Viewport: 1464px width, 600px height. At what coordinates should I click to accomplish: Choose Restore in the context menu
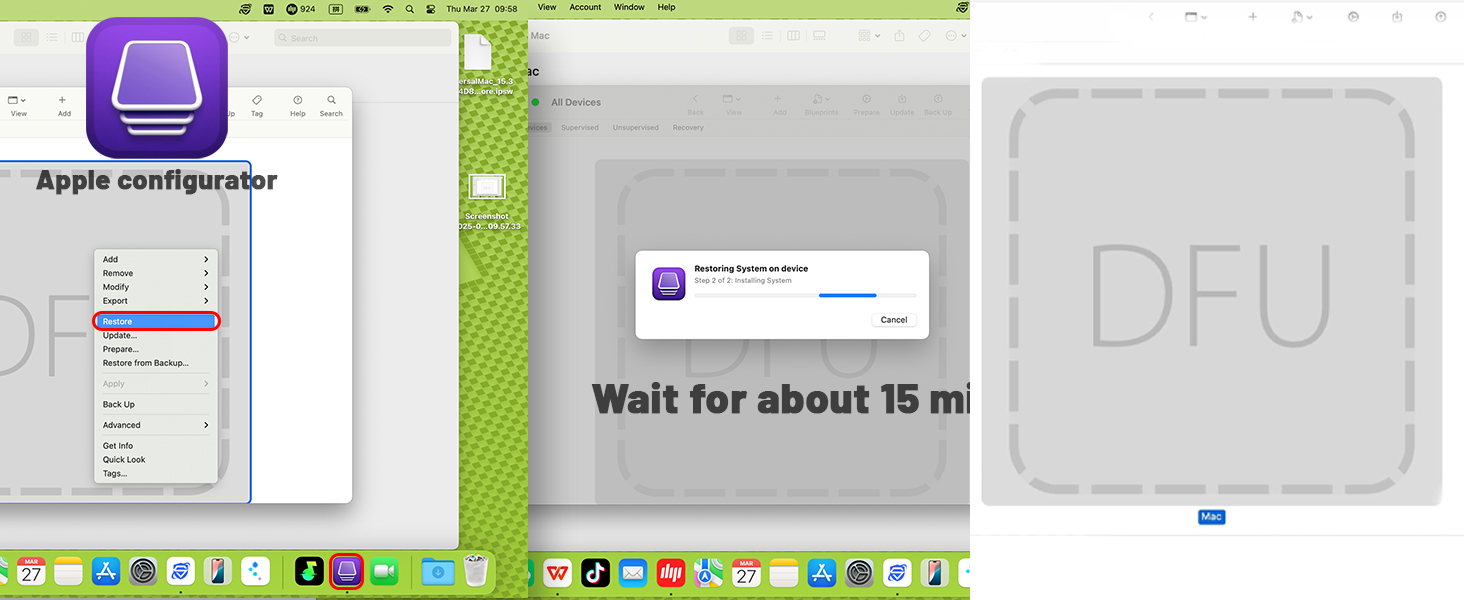tap(156, 321)
